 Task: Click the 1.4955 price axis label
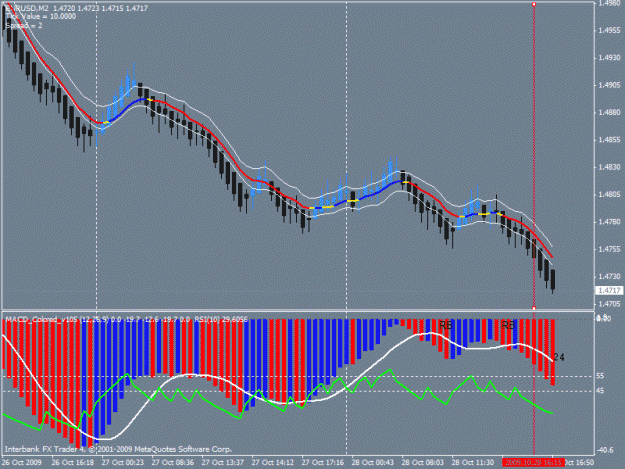click(x=609, y=31)
